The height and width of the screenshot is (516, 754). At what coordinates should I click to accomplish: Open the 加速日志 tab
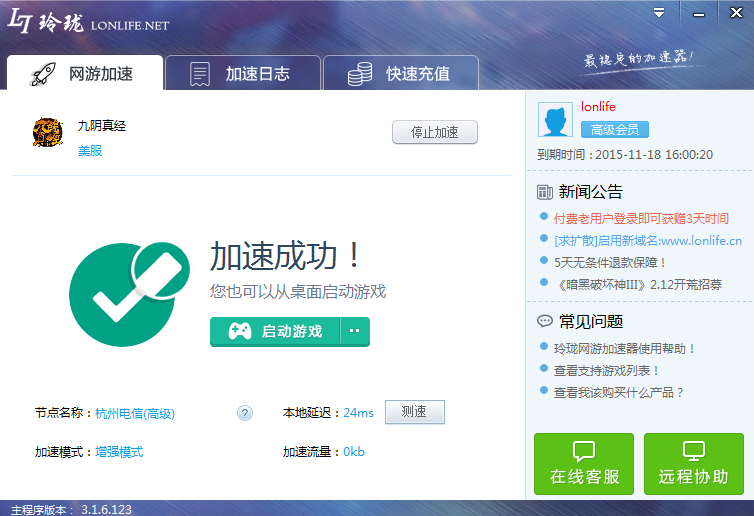[x=241, y=74]
